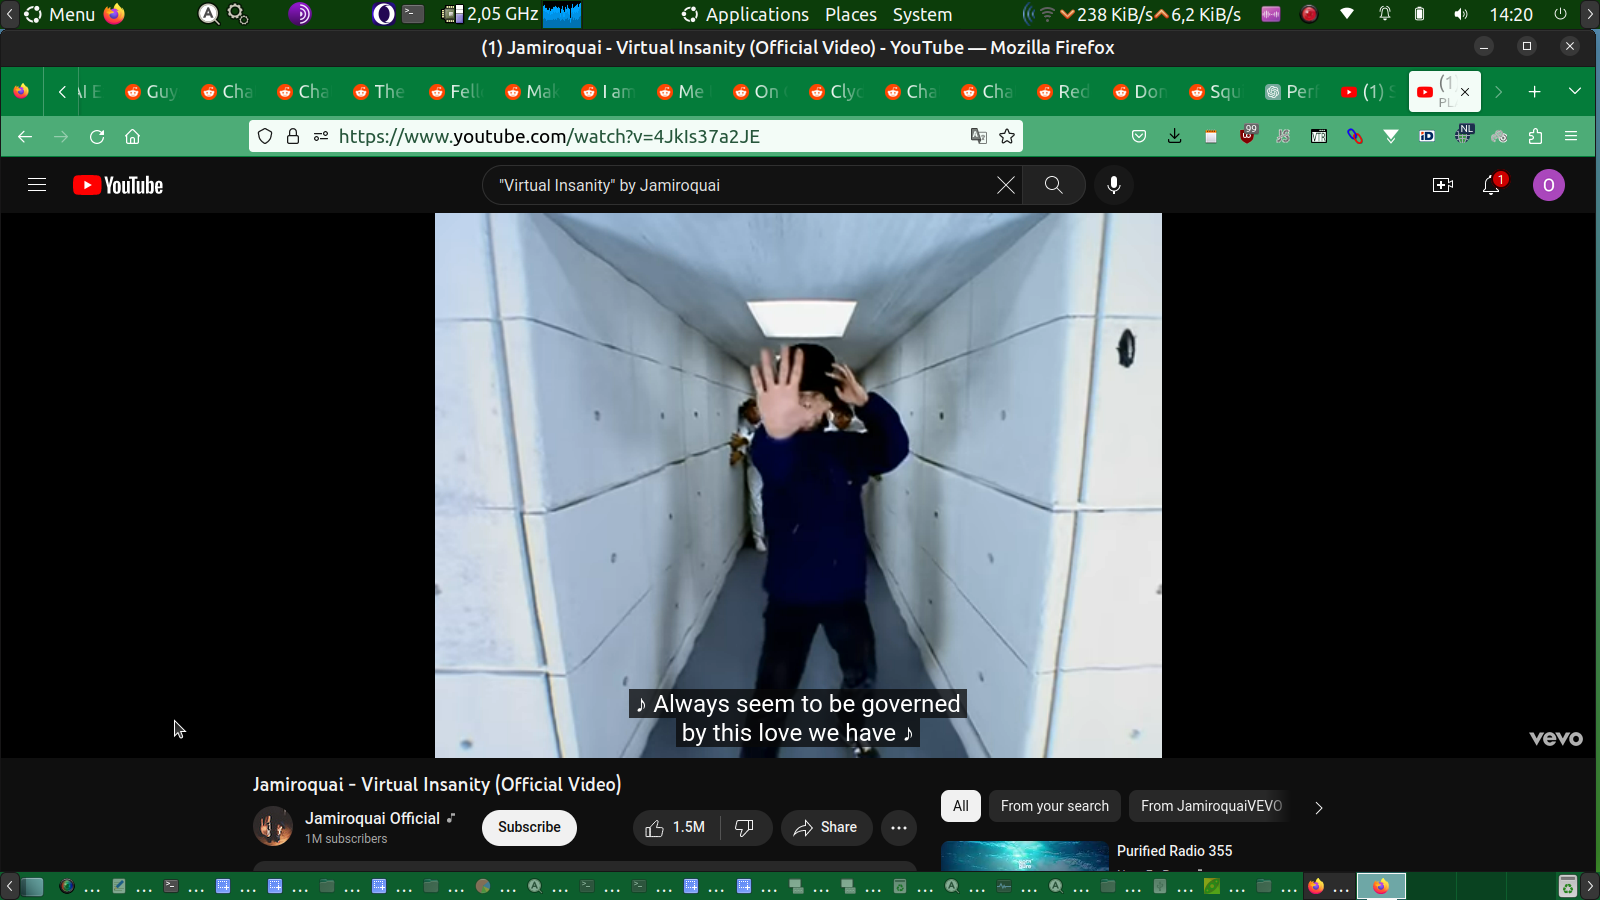The image size is (1600, 900).
Task: Save the page to Pocket
Action: (1139, 136)
